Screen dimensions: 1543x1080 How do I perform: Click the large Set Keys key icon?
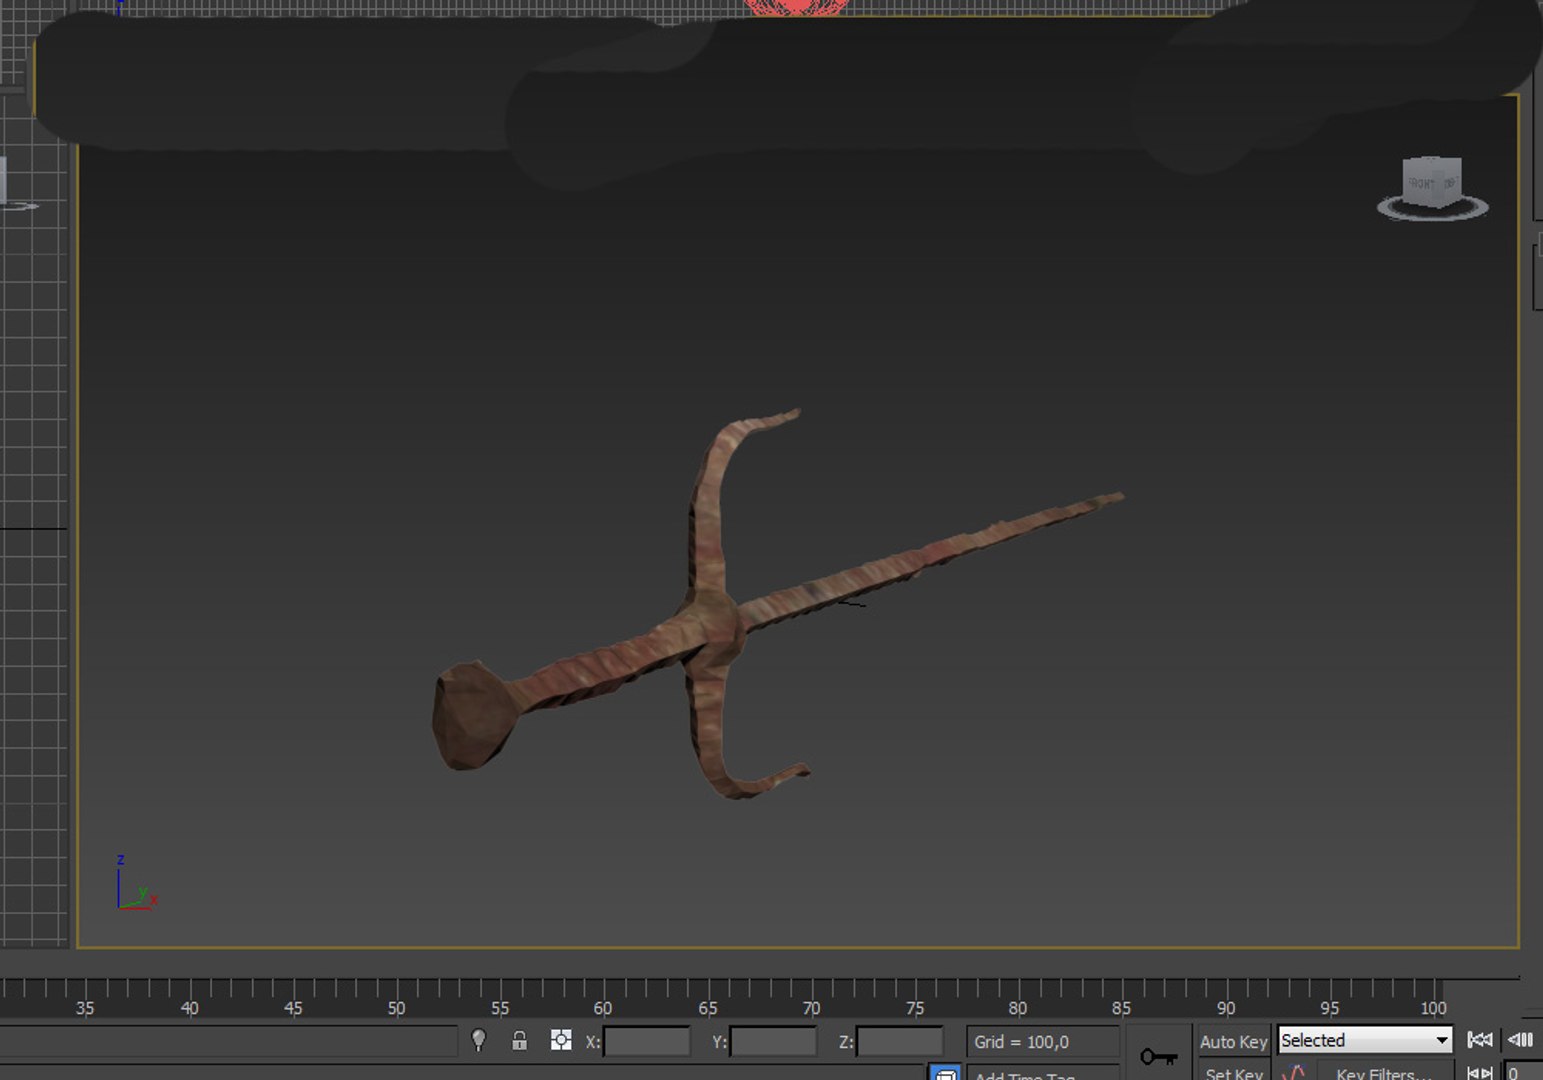pyautogui.click(x=1158, y=1055)
